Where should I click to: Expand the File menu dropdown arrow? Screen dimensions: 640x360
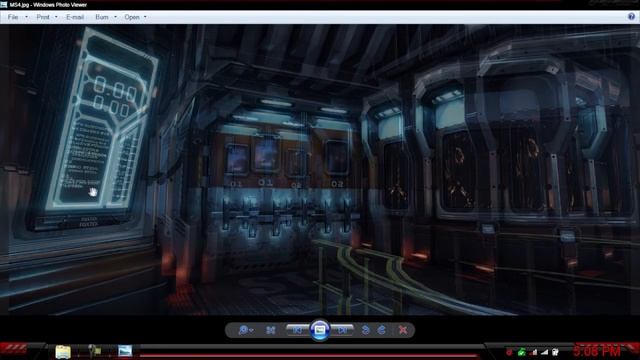pyautogui.click(x=27, y=17)
